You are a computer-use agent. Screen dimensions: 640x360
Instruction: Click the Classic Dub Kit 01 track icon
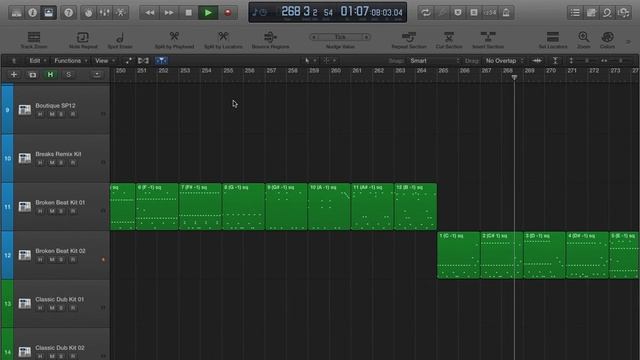[24, 303]
